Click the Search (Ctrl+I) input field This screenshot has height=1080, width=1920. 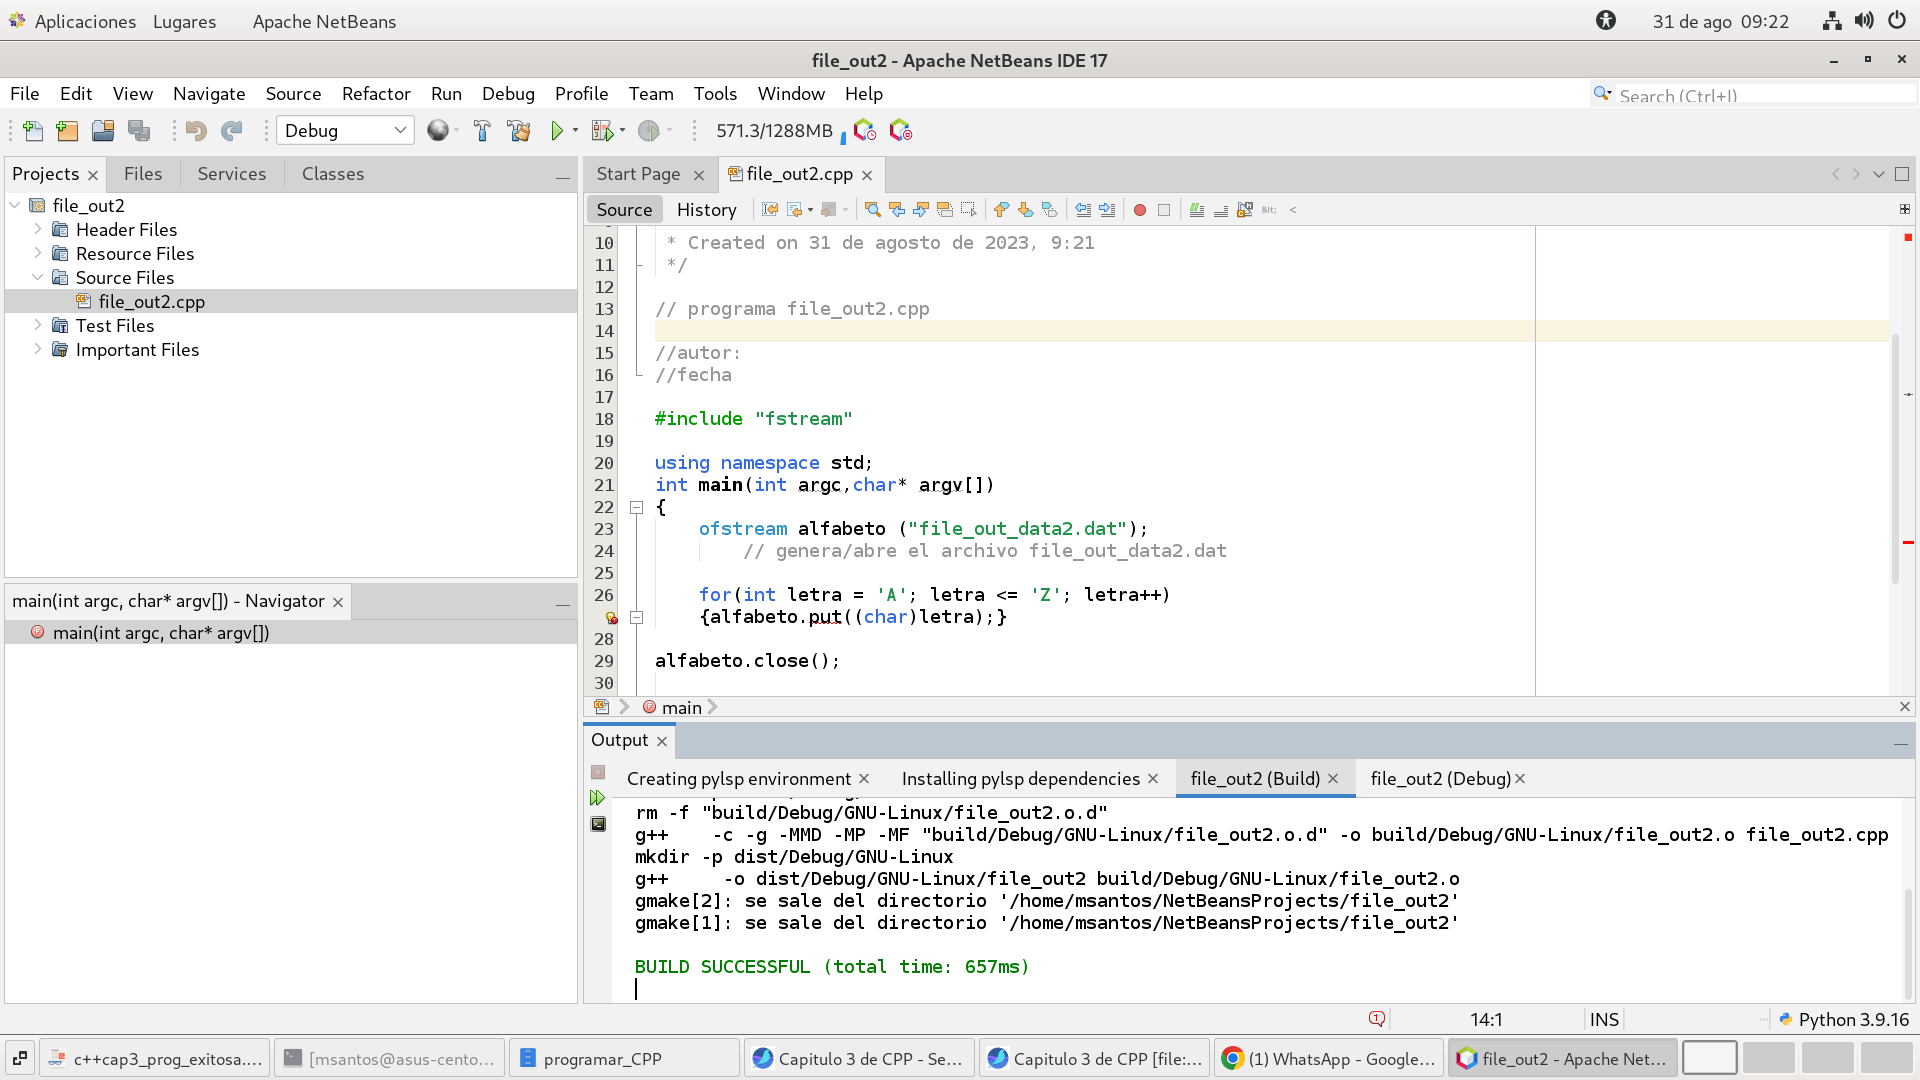click(x=1760, y=96)
